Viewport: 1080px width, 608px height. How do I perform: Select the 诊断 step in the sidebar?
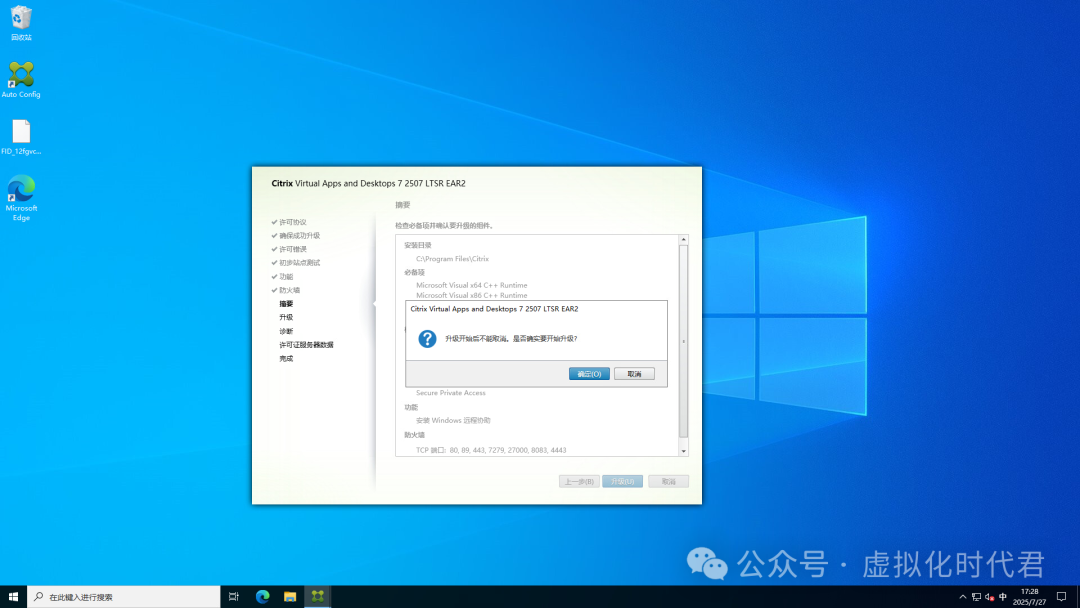coord(286,331)
